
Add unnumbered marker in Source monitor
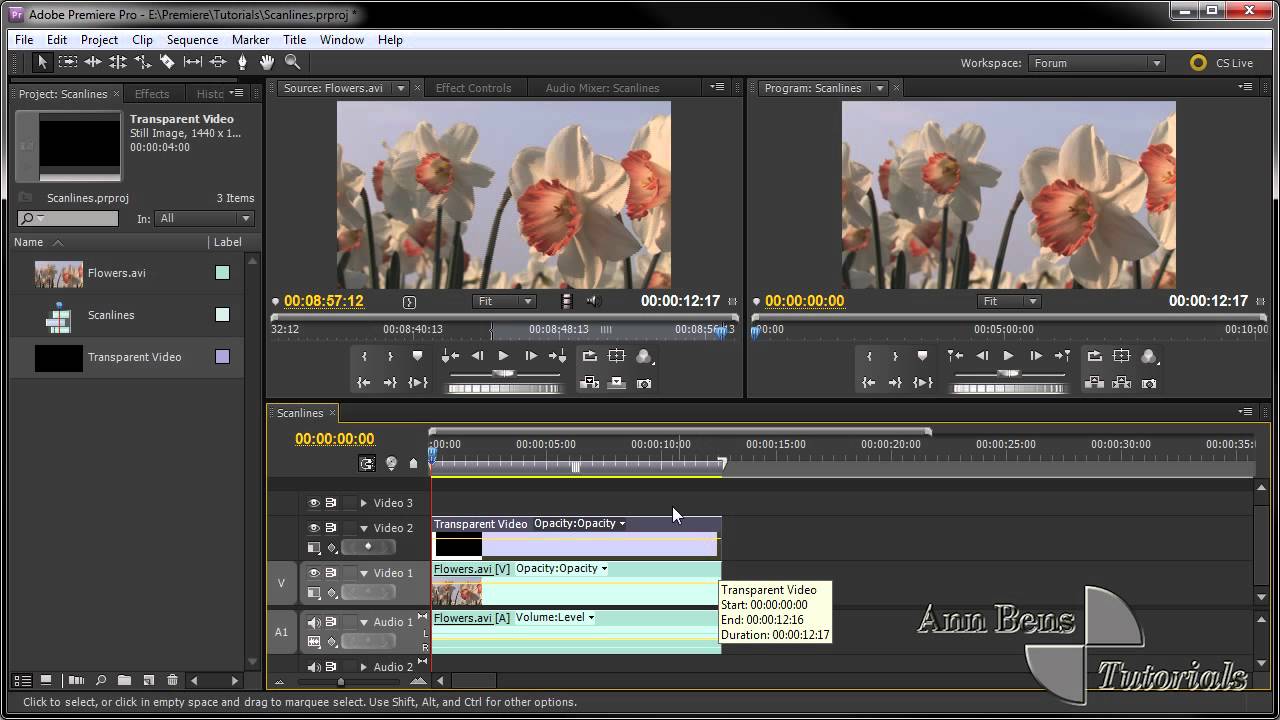417,356
